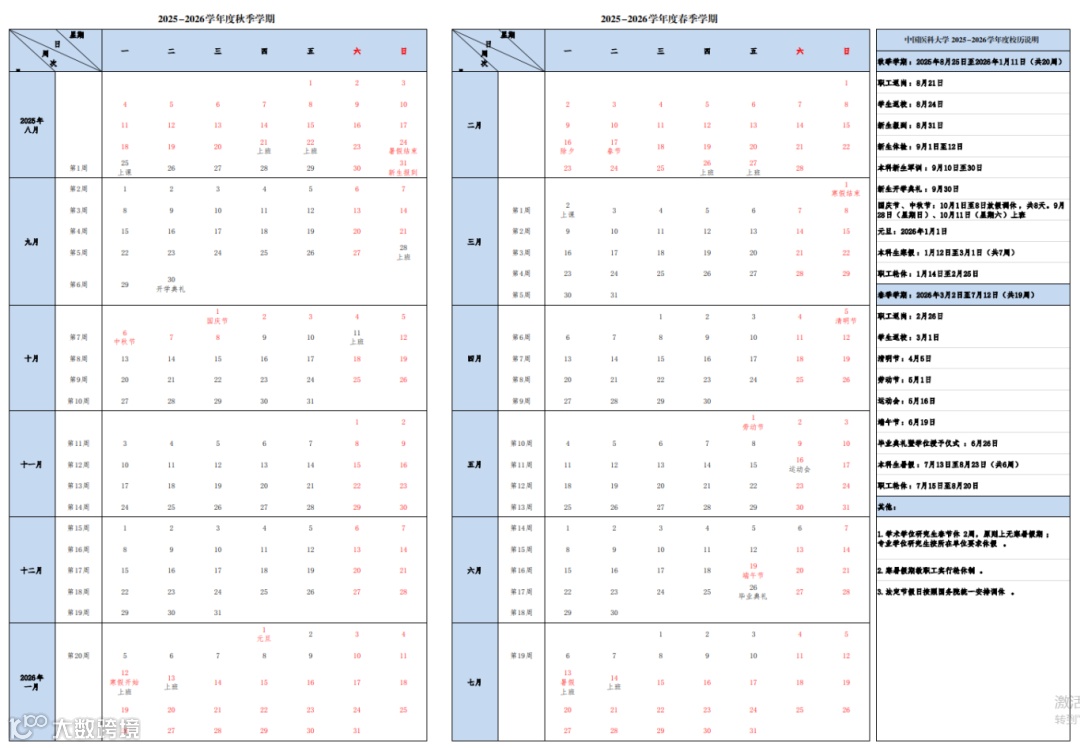Image resolution: width=1080 pixels, height=748 pixels.
Task: Click May 1 '劳动节' cell
Action: pos(753,422)
